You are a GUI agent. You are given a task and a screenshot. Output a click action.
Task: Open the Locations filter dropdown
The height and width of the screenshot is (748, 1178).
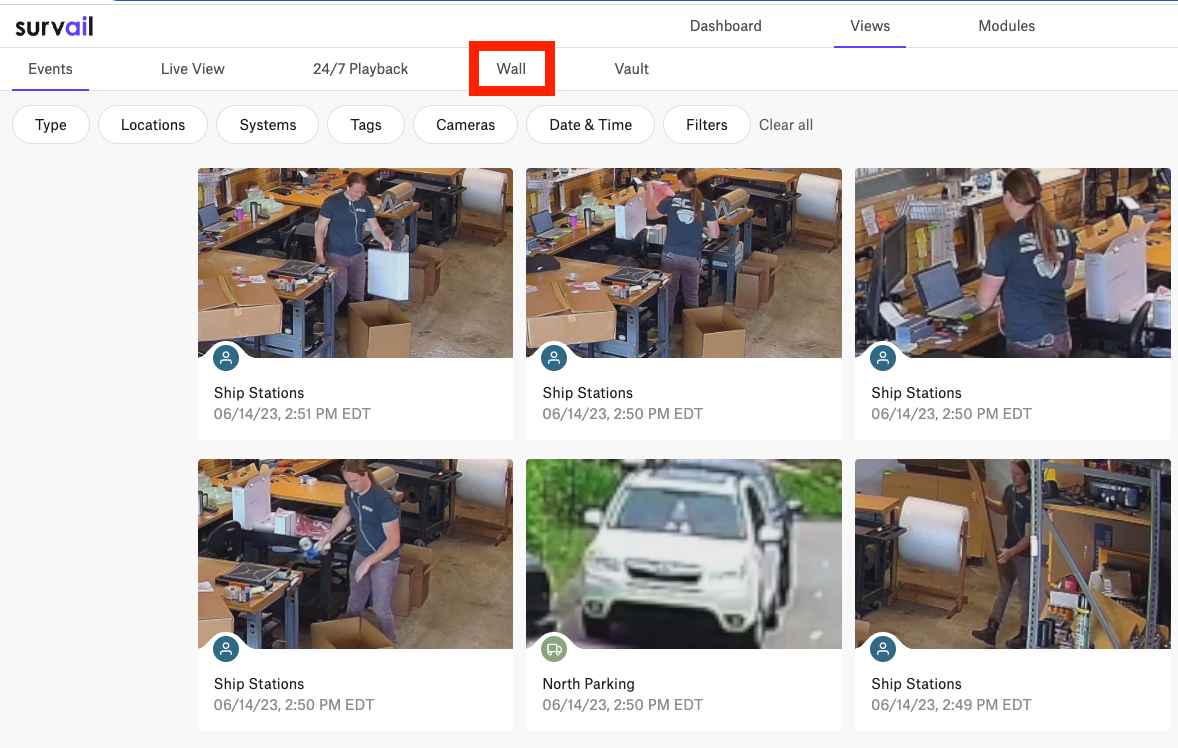[153, 125]
